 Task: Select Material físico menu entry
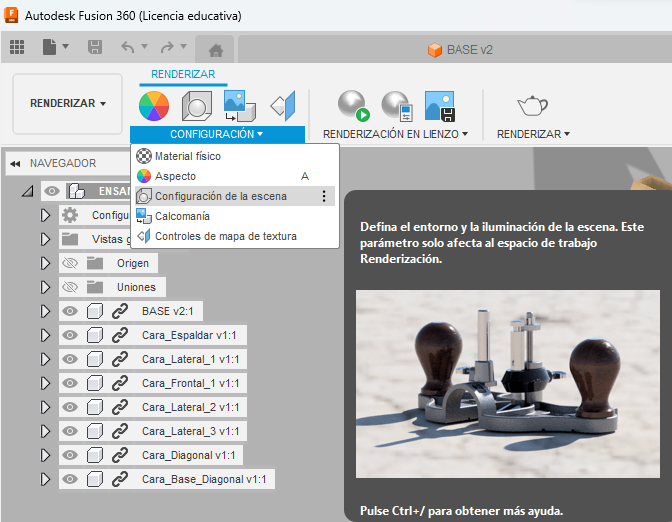coord(235,156)
